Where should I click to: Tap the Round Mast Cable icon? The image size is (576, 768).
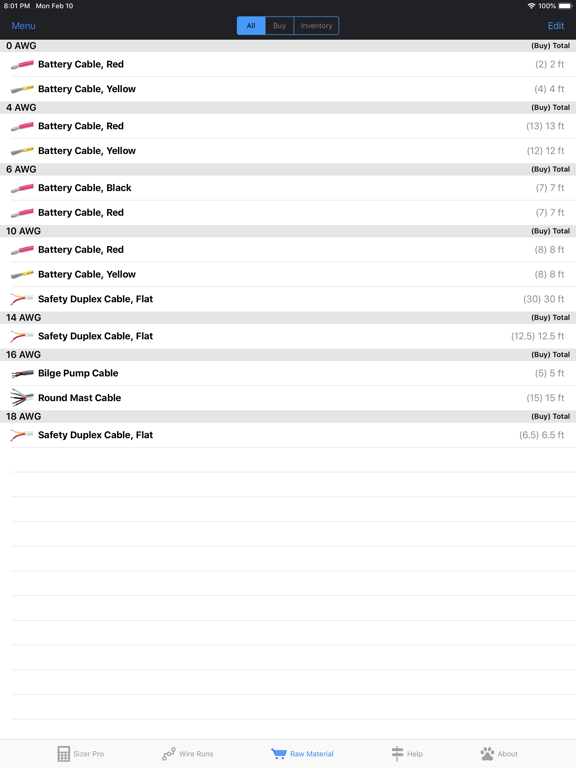(x=22, y=398)
